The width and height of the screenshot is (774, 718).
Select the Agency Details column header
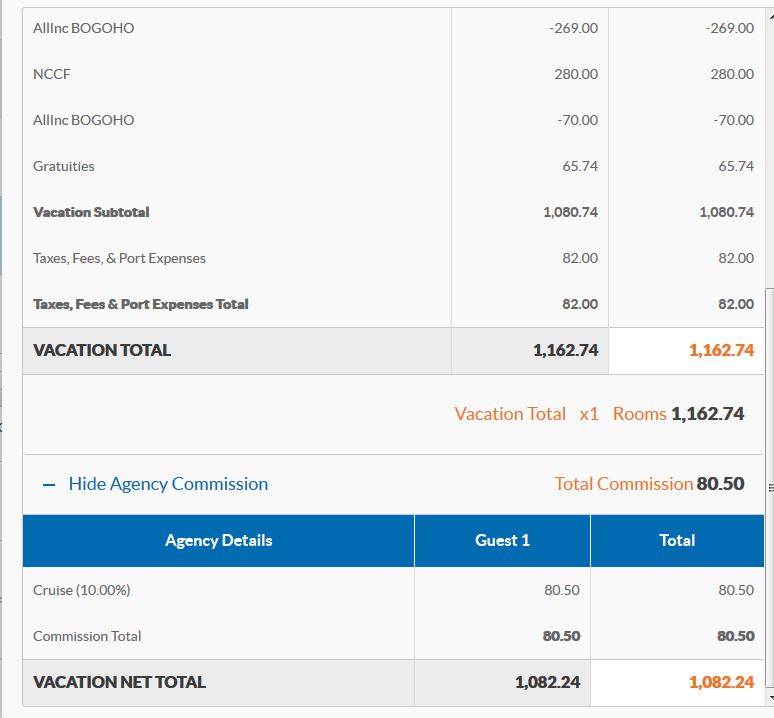pyautogui.click(x=218, y=540)
